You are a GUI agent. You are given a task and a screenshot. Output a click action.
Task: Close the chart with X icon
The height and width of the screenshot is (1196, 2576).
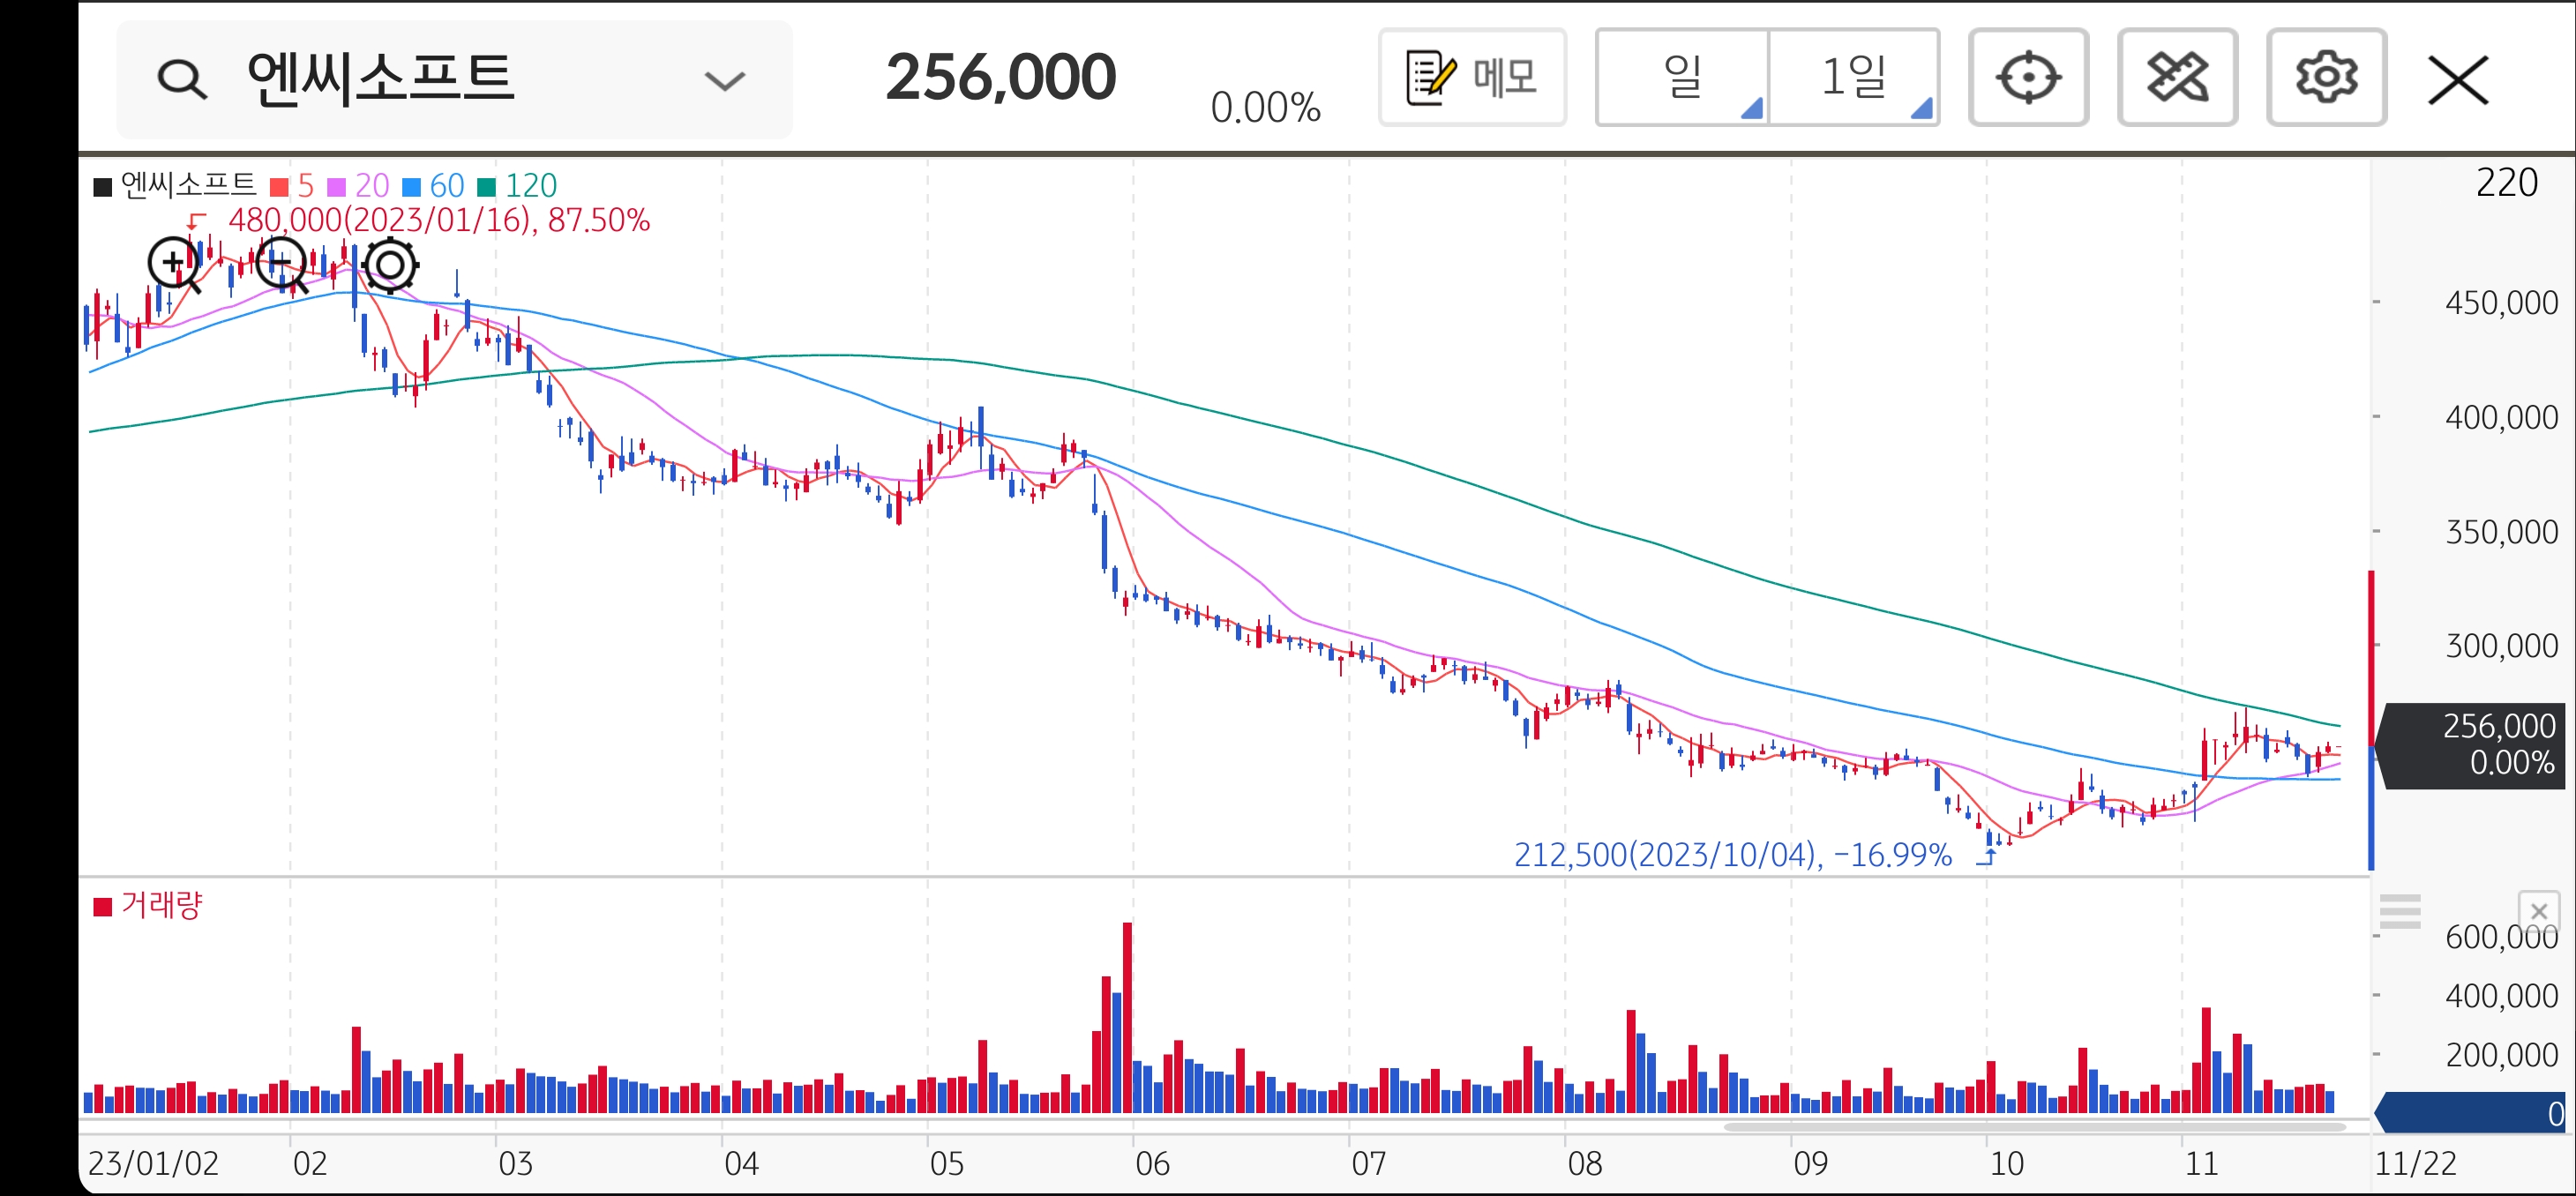(2457, 80)
